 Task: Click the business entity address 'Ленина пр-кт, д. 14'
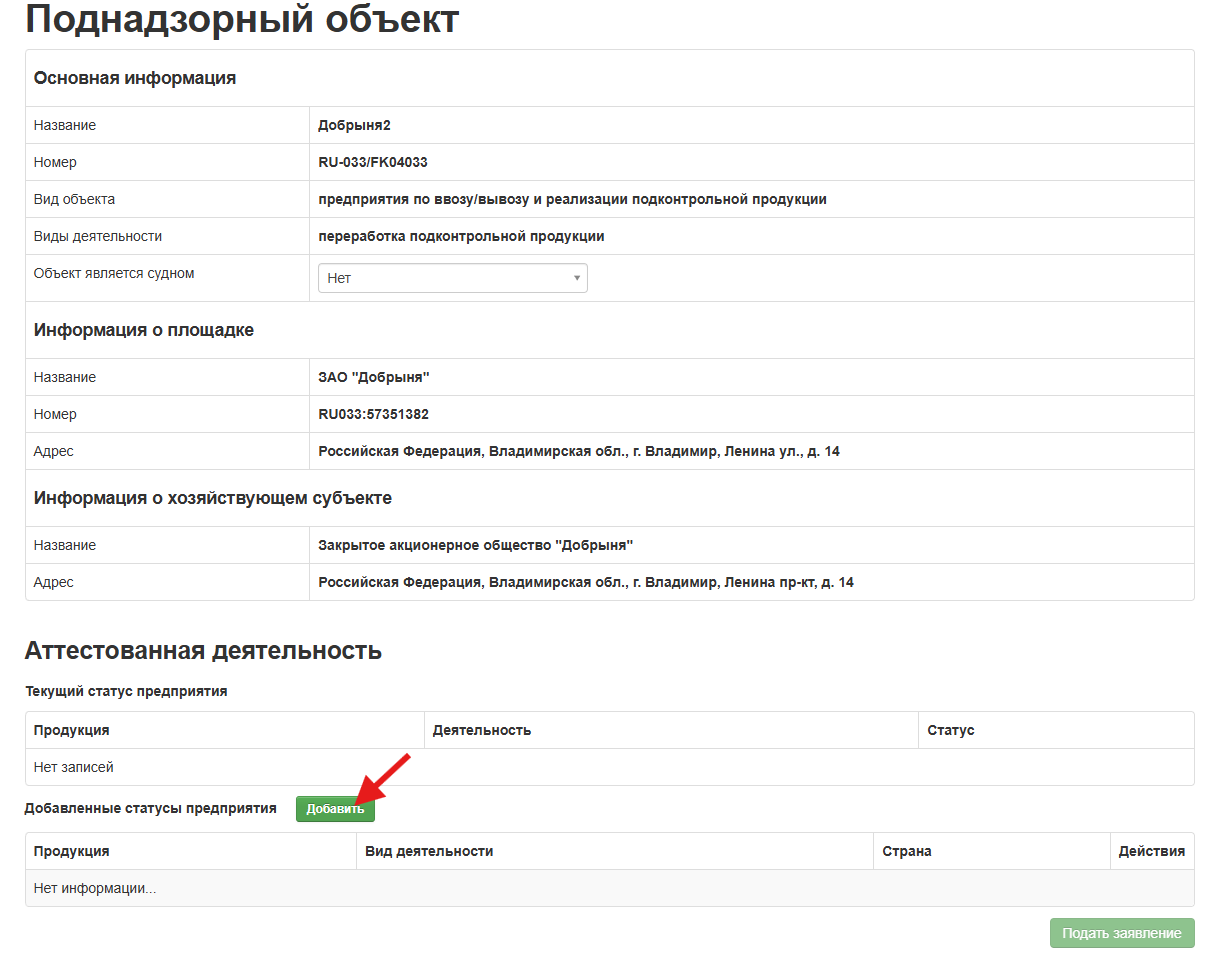[x=787, y=582]
